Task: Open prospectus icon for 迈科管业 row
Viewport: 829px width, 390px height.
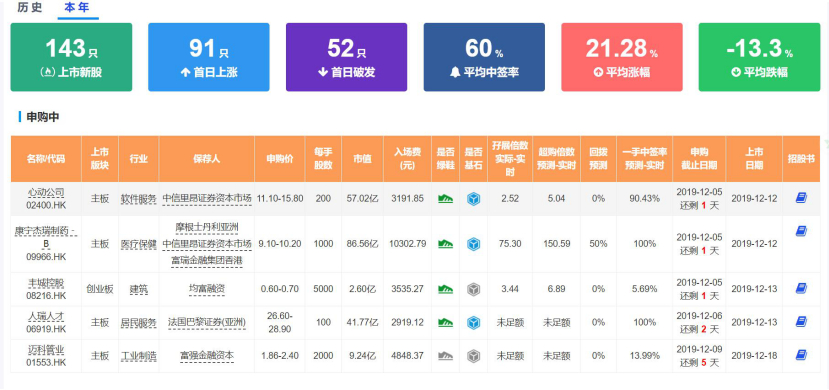Action: pos(800,355)
